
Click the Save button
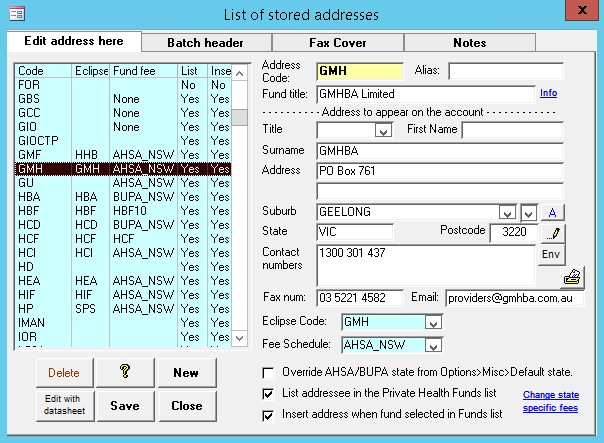coord(125,406)
